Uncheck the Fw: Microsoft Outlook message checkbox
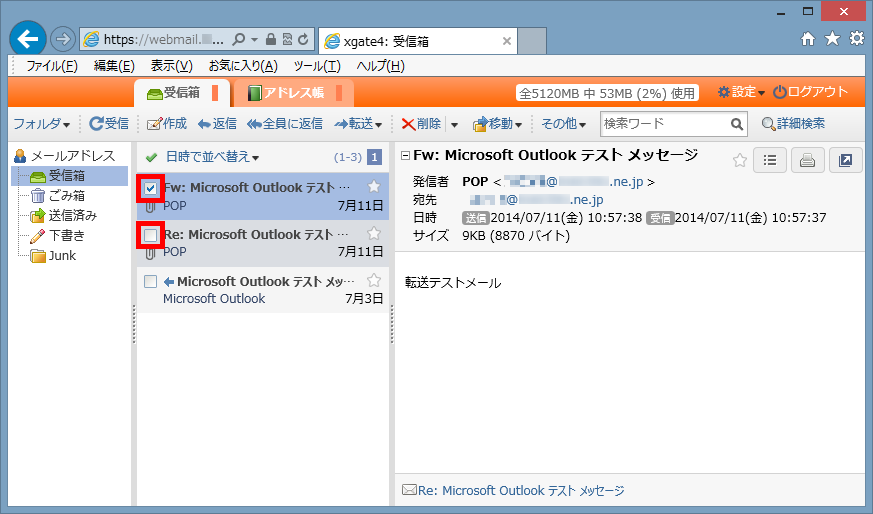 coord(150,187)
